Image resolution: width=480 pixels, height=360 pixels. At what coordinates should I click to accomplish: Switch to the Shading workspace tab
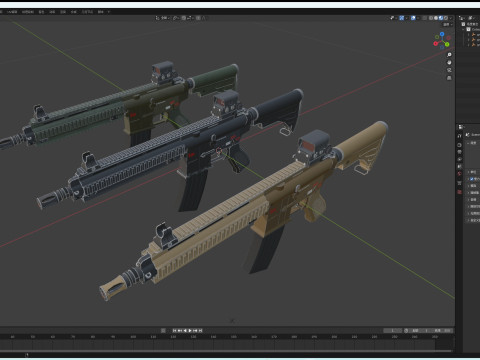(41, 12)
